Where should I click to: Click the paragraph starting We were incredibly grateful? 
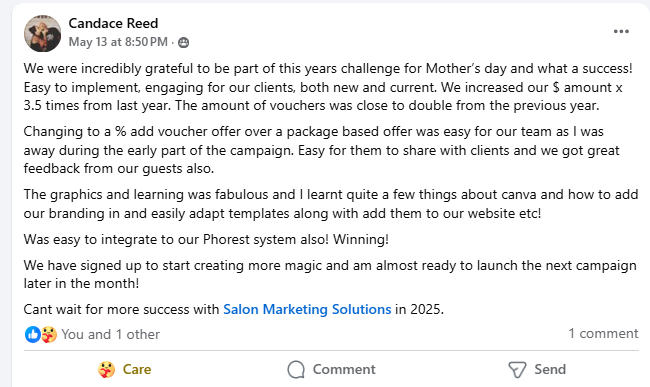click(328, 87)
